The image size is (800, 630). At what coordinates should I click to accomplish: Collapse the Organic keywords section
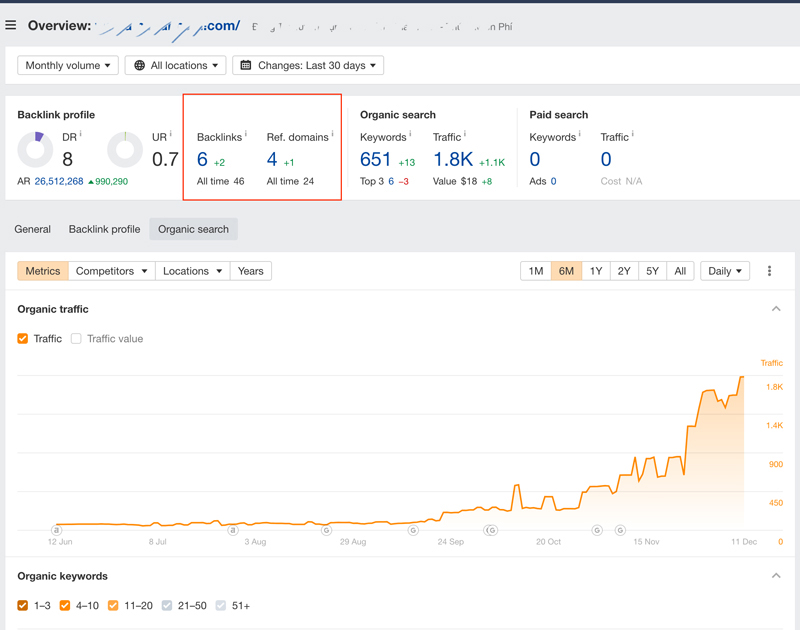pyautogui.click(x=776, y=575)
